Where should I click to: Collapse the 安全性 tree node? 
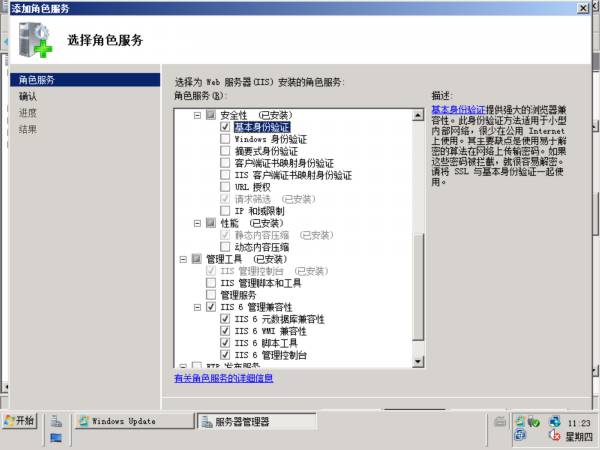(197, 115)
